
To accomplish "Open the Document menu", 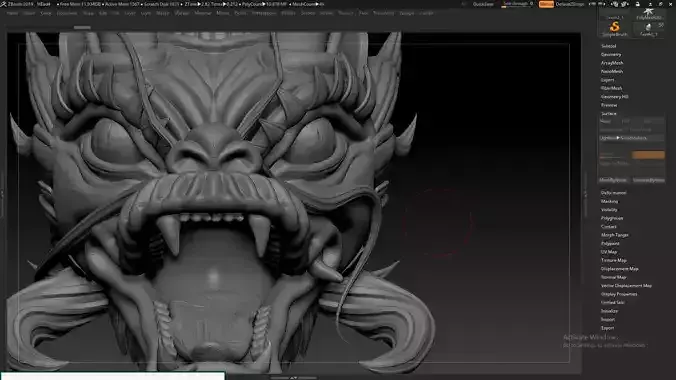I will tap(67, 13).
